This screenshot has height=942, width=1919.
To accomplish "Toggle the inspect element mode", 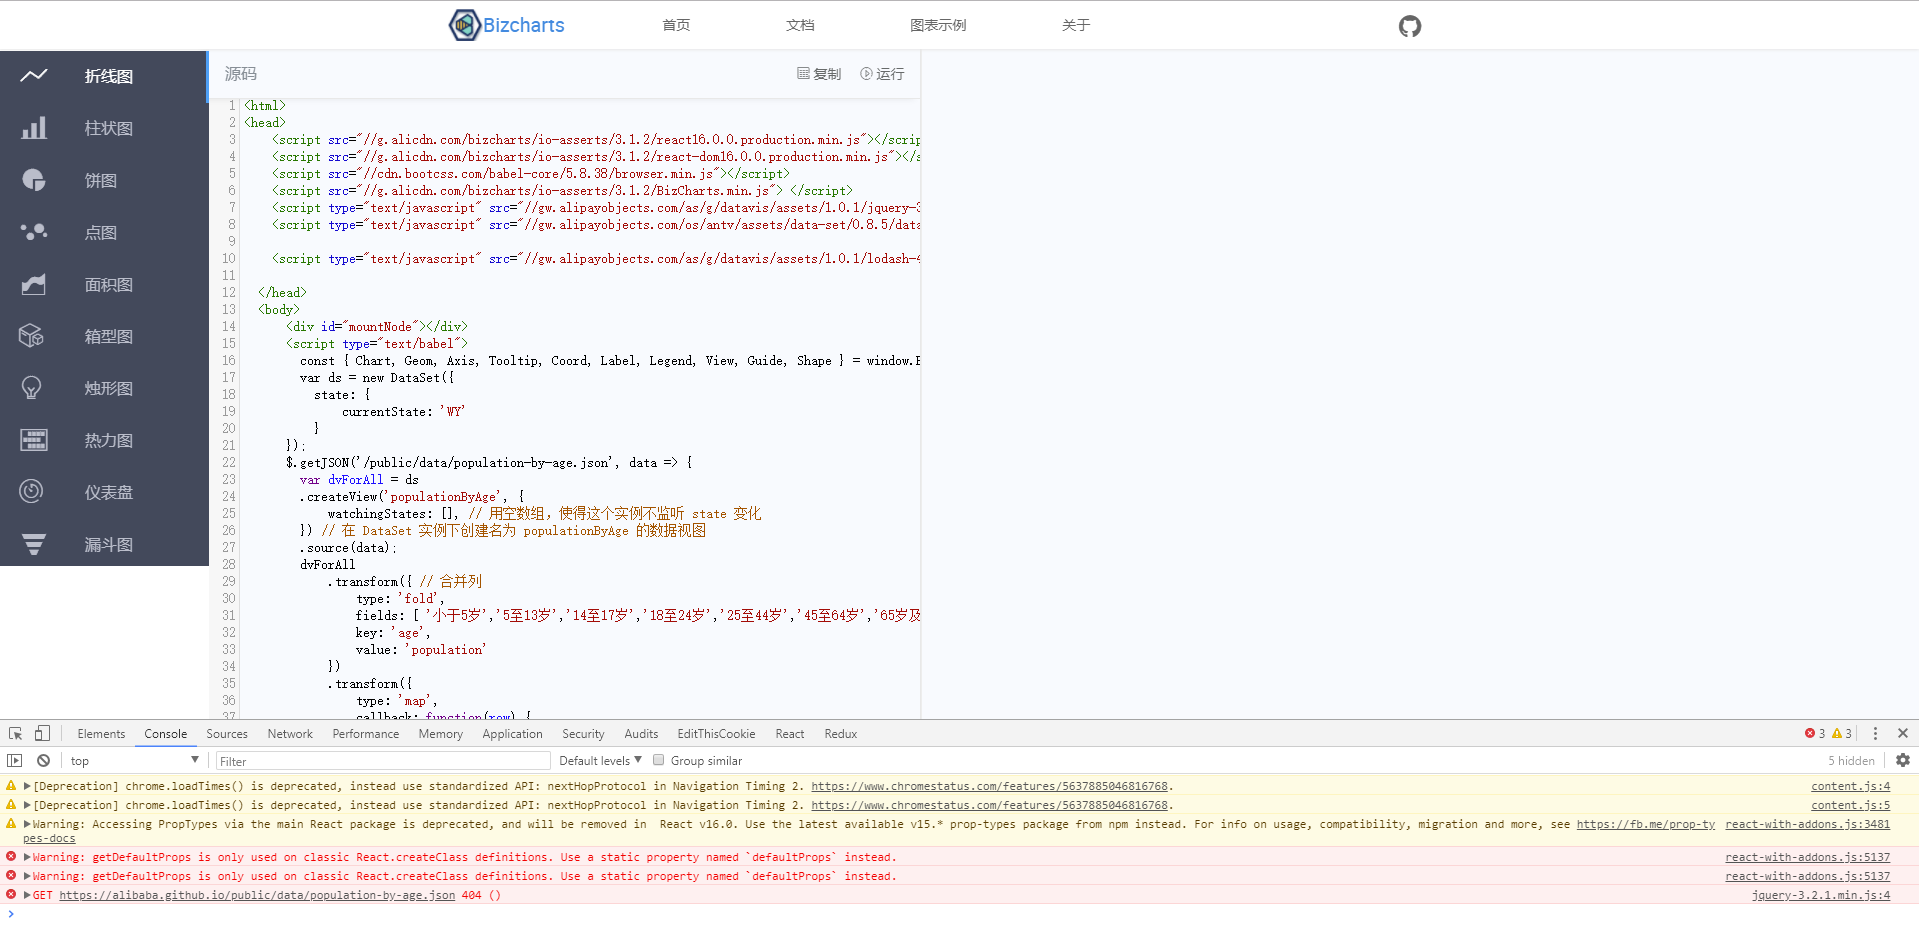I will 15,733.
